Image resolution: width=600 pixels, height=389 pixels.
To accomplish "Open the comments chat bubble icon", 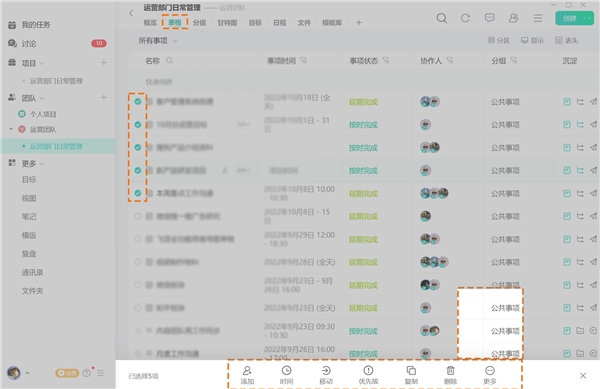I will point(489,18).
